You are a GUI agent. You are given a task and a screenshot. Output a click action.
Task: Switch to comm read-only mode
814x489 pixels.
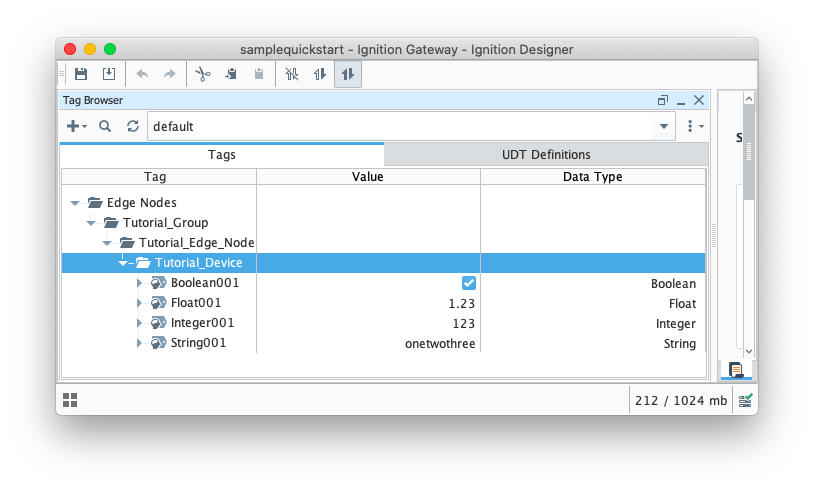[x=320, y=74]
